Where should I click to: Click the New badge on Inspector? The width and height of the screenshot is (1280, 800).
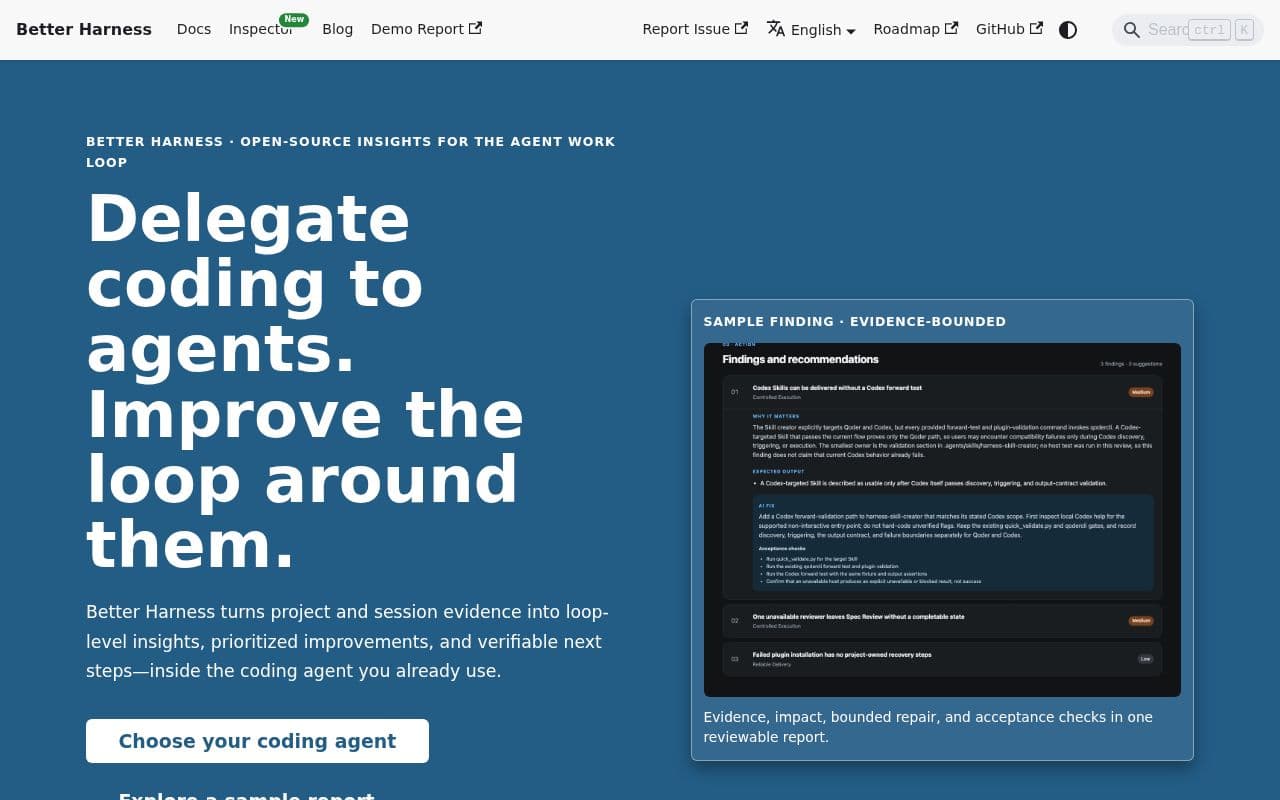tap(294, 19)
